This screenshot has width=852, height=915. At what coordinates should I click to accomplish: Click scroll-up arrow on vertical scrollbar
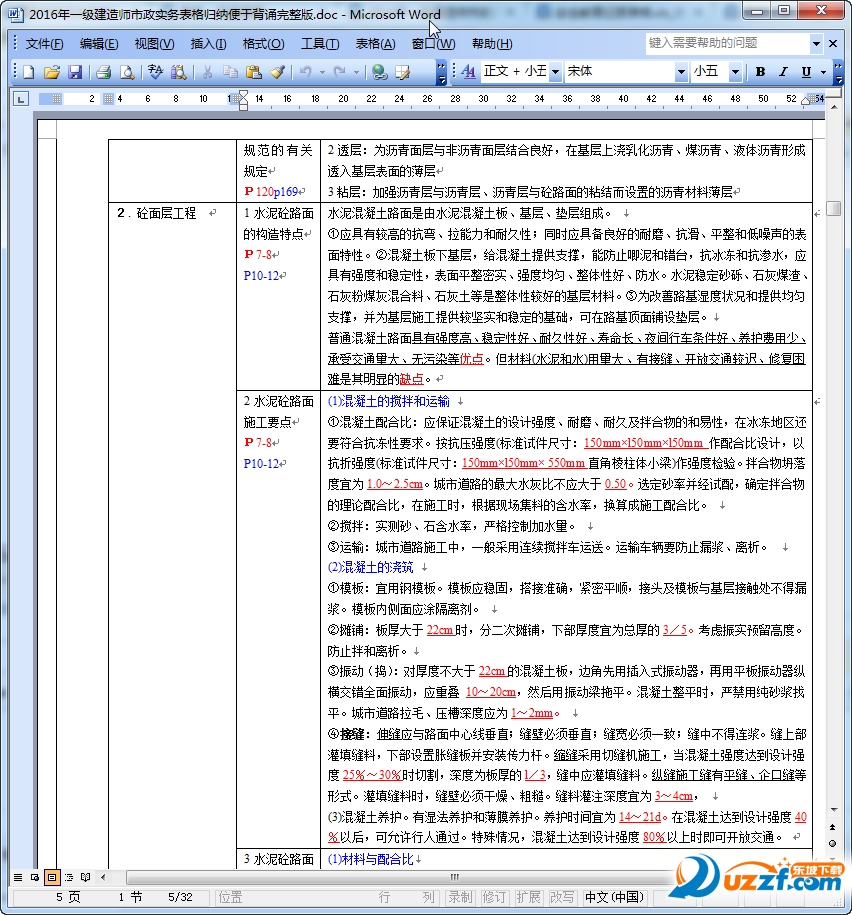(x=833, y=107)
